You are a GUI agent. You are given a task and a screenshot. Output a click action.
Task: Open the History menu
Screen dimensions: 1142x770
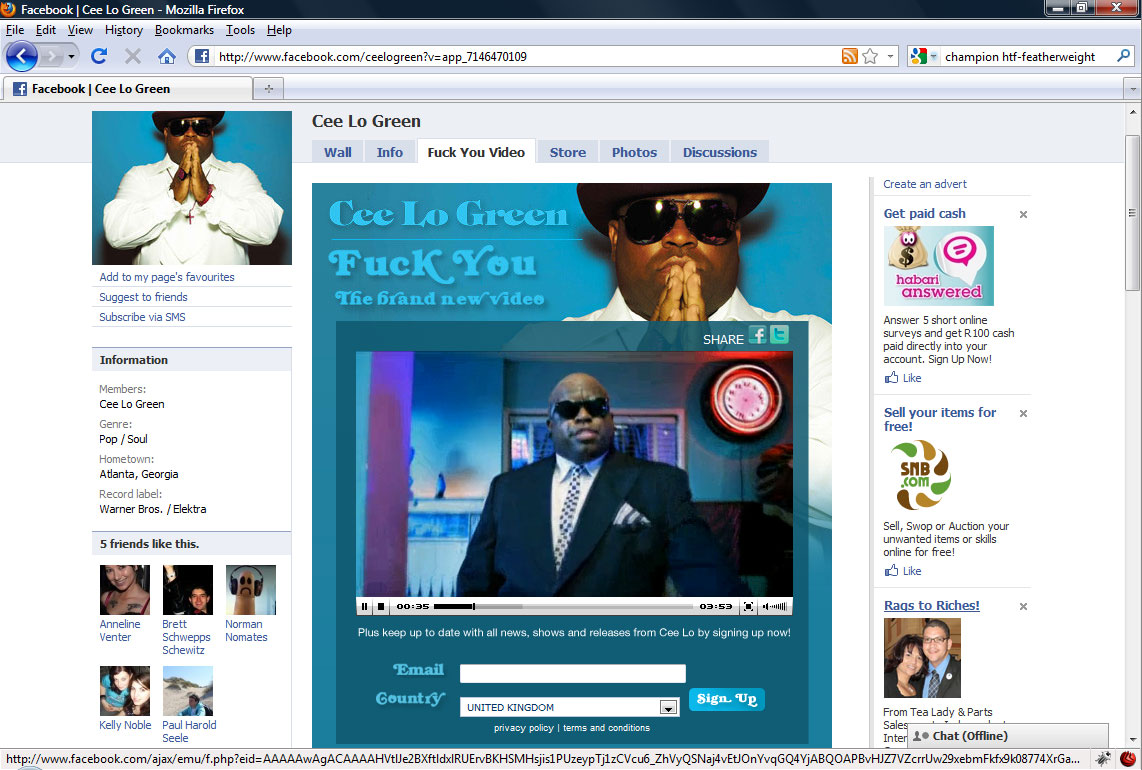pos(124,30)
